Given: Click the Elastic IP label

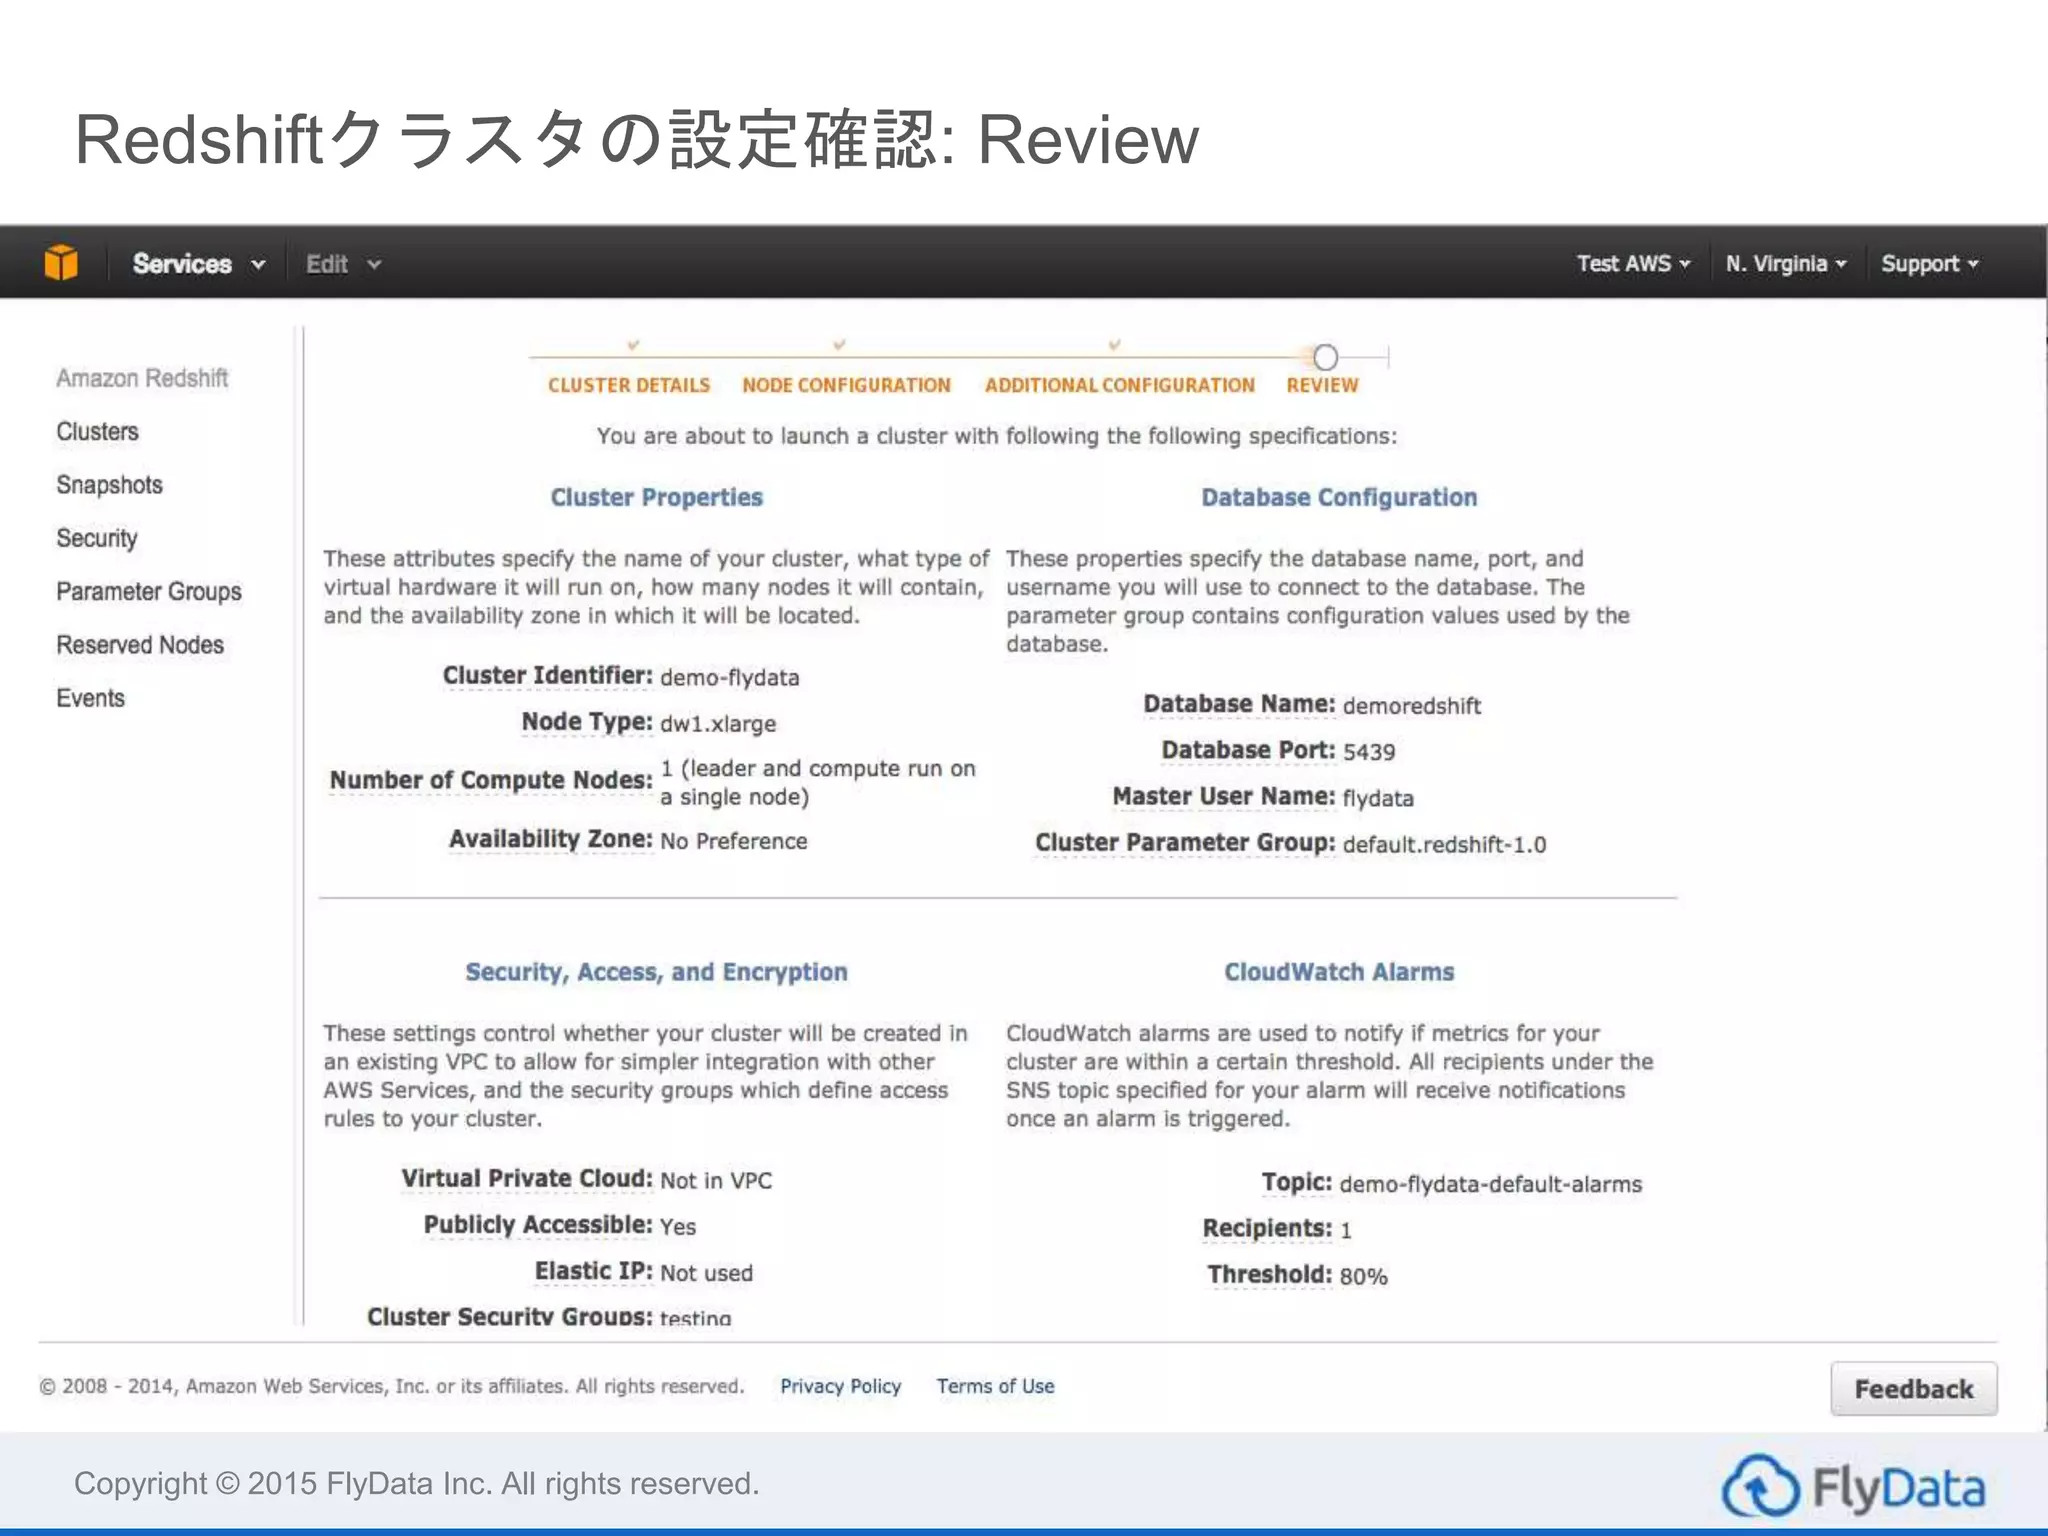Looking at the screenshot, I should [x=594, y=1271].
